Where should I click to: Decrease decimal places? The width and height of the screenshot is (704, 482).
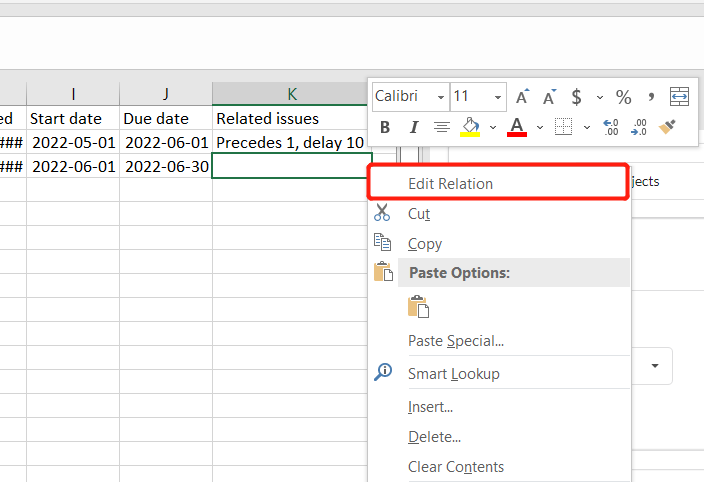pos(639,127)
